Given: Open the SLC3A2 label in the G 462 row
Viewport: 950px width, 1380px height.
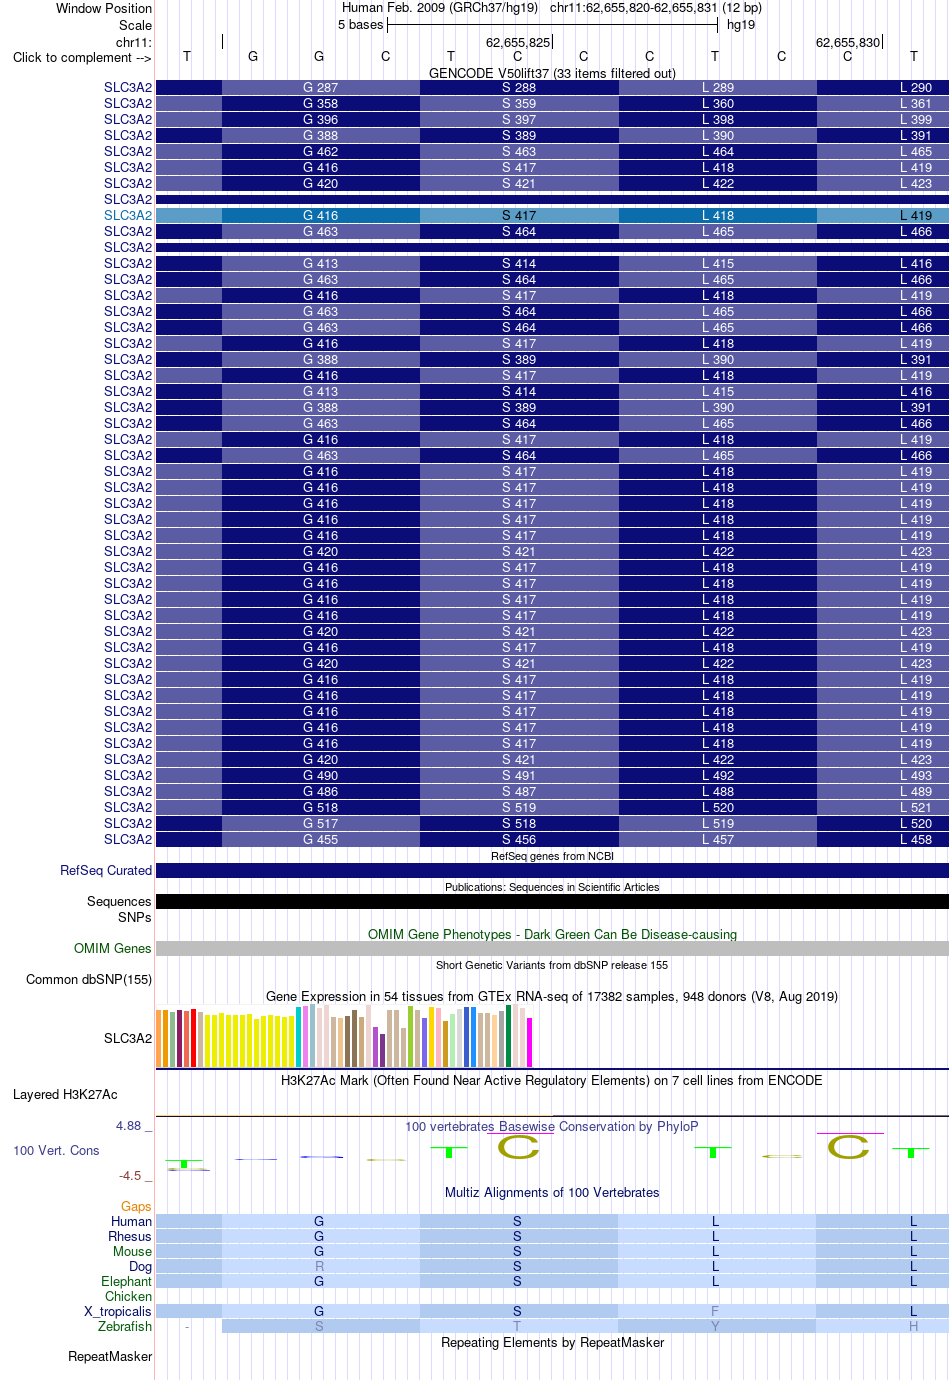Looking at the screenshot, I should 128,151.
